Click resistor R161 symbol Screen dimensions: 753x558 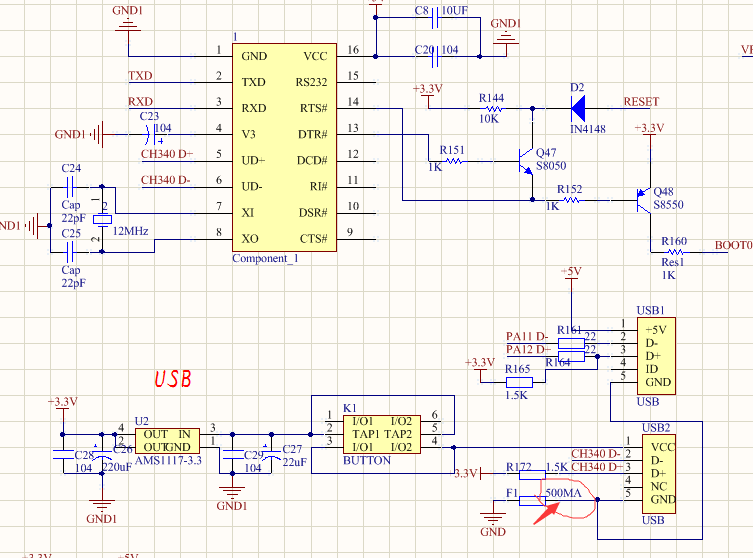tap(571, 343)
